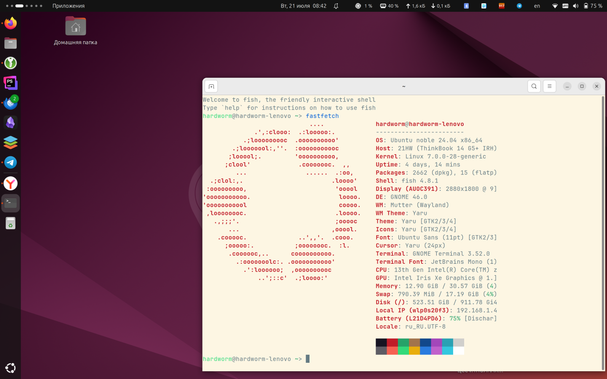Screen dimensions: 607x379
Task: Click the notifications bell in top bar
Action: [336, 6]
